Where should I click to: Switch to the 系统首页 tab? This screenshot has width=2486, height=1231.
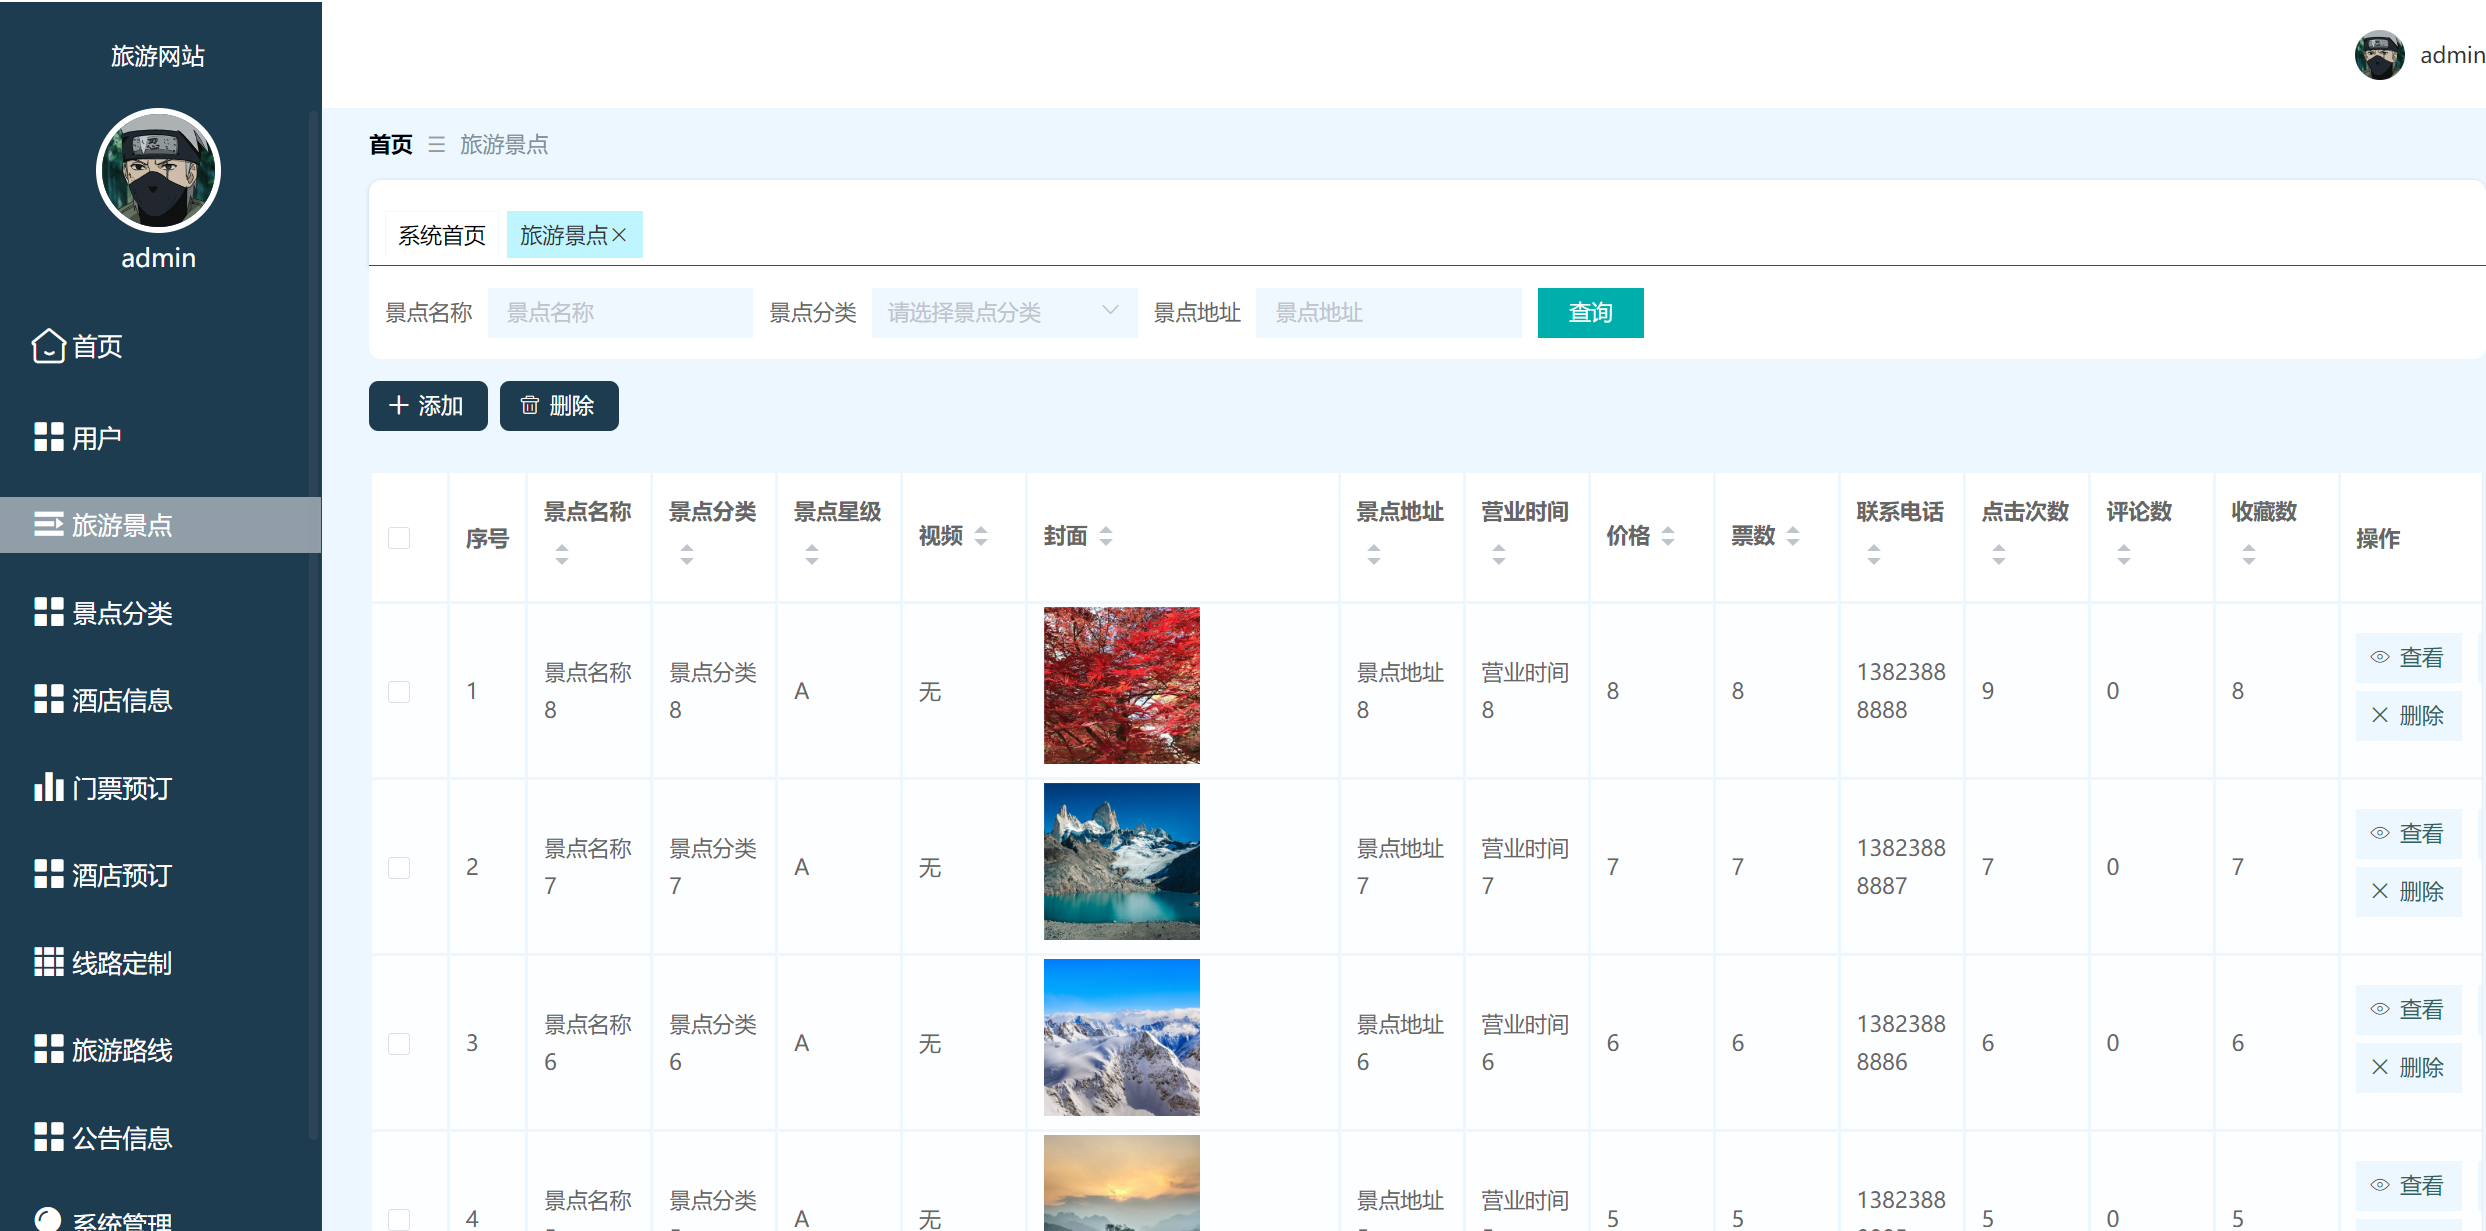tap(441, 235)
